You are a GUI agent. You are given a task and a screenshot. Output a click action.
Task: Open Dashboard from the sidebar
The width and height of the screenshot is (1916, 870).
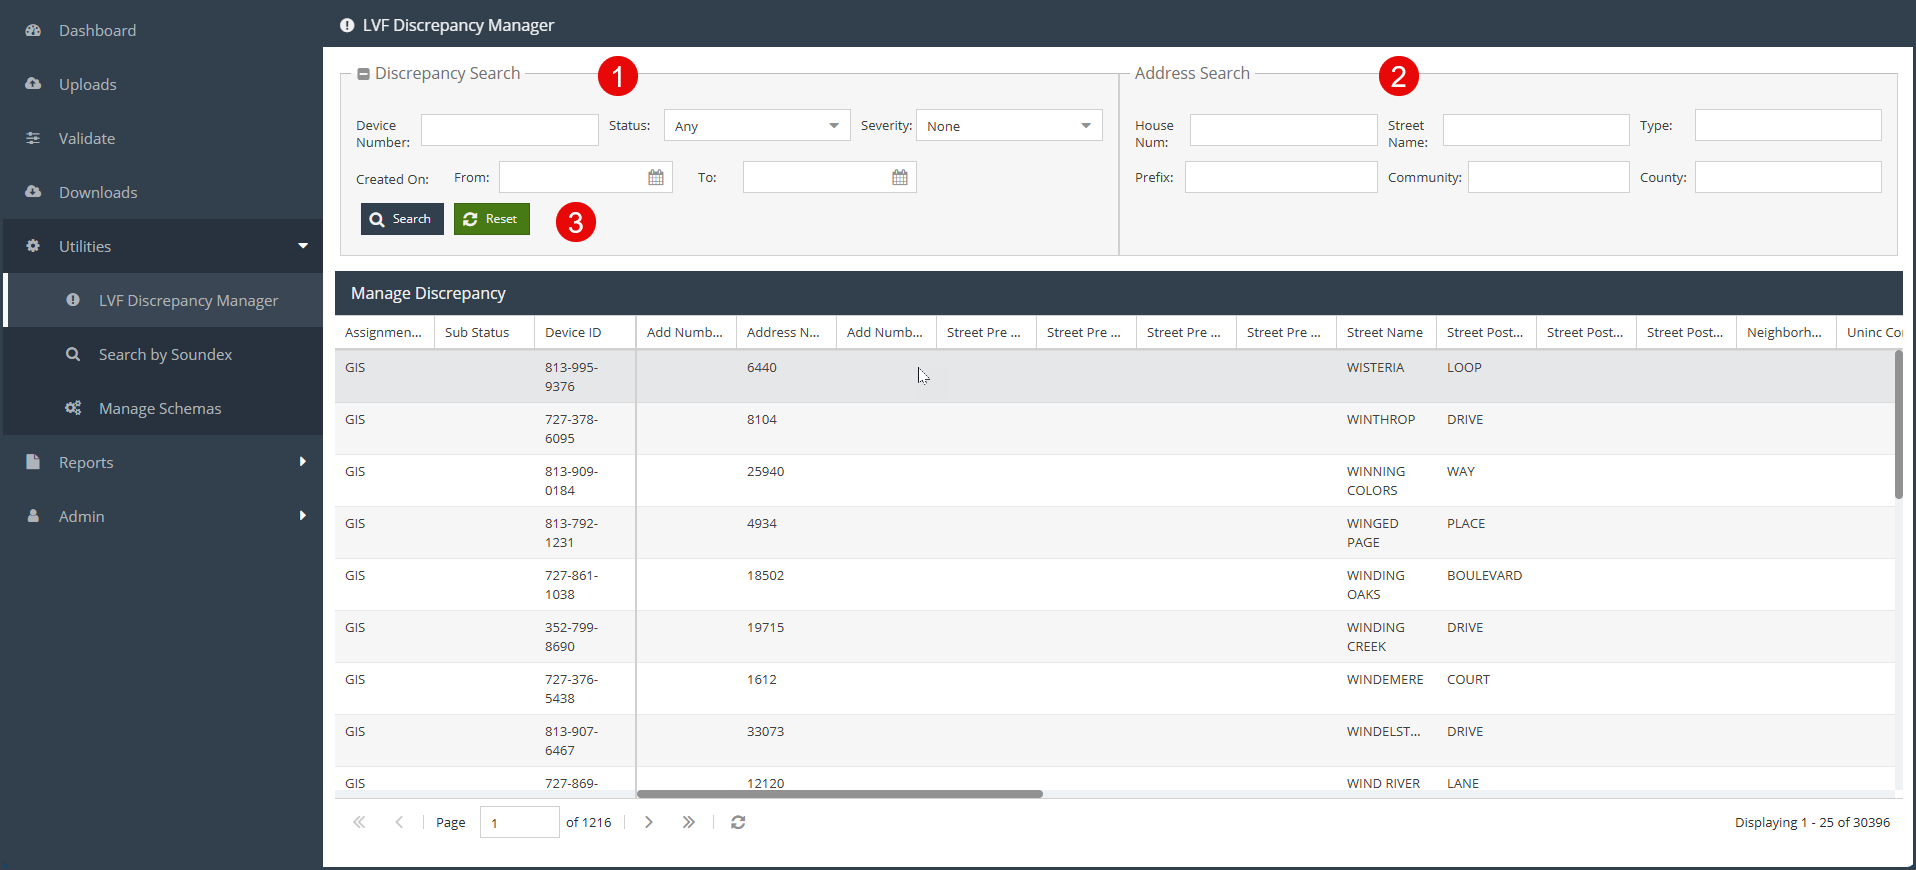[x=97, y=30]
